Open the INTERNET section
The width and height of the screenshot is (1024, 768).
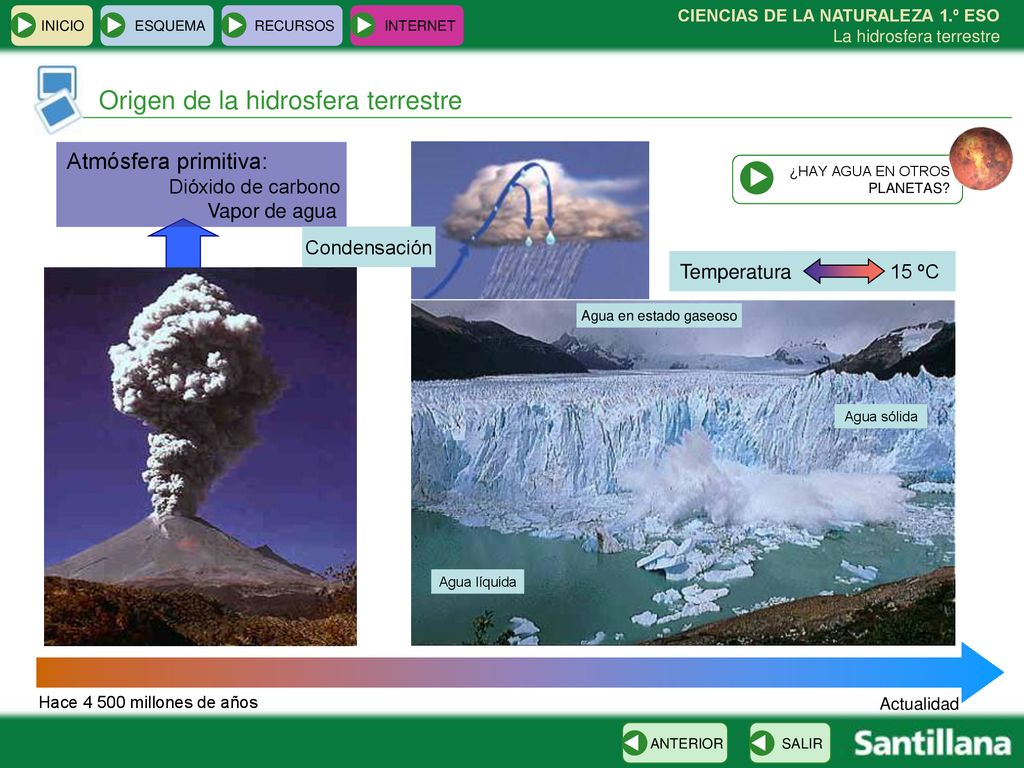pyautogui.click(x=407, y=25)
